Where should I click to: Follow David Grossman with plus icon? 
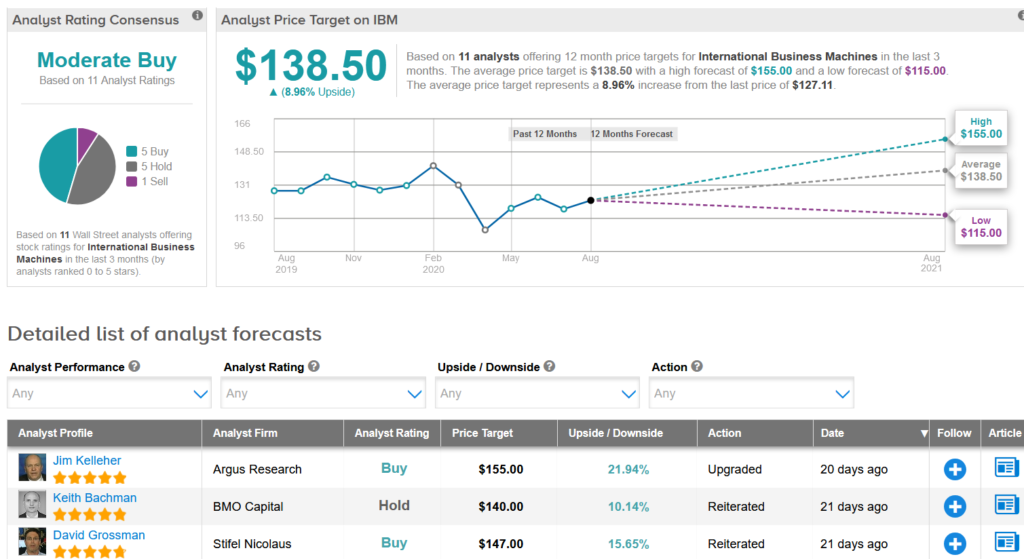(955, 543)
